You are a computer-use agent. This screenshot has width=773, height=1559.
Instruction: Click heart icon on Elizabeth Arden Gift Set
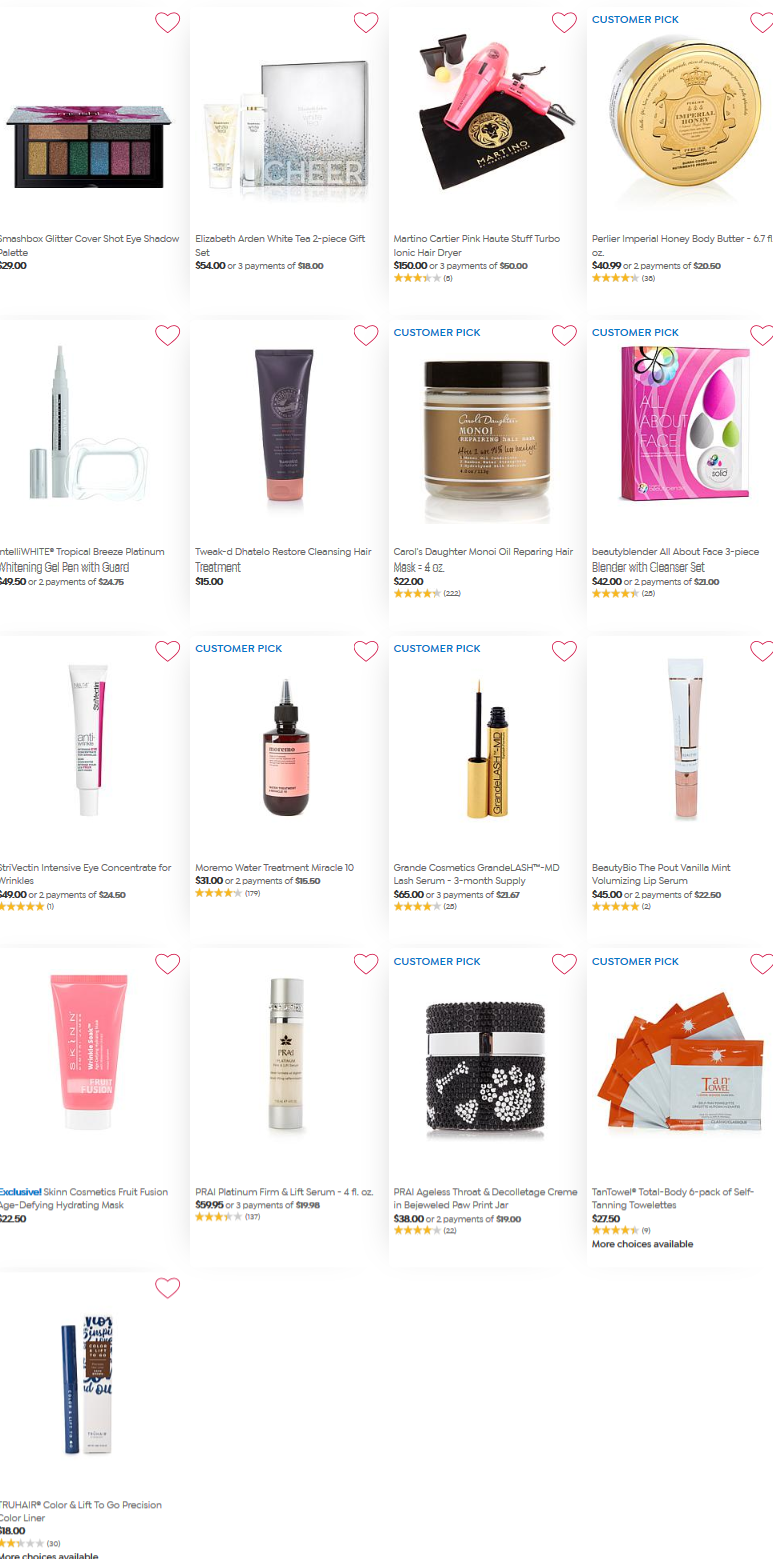(x=366, y=22)
